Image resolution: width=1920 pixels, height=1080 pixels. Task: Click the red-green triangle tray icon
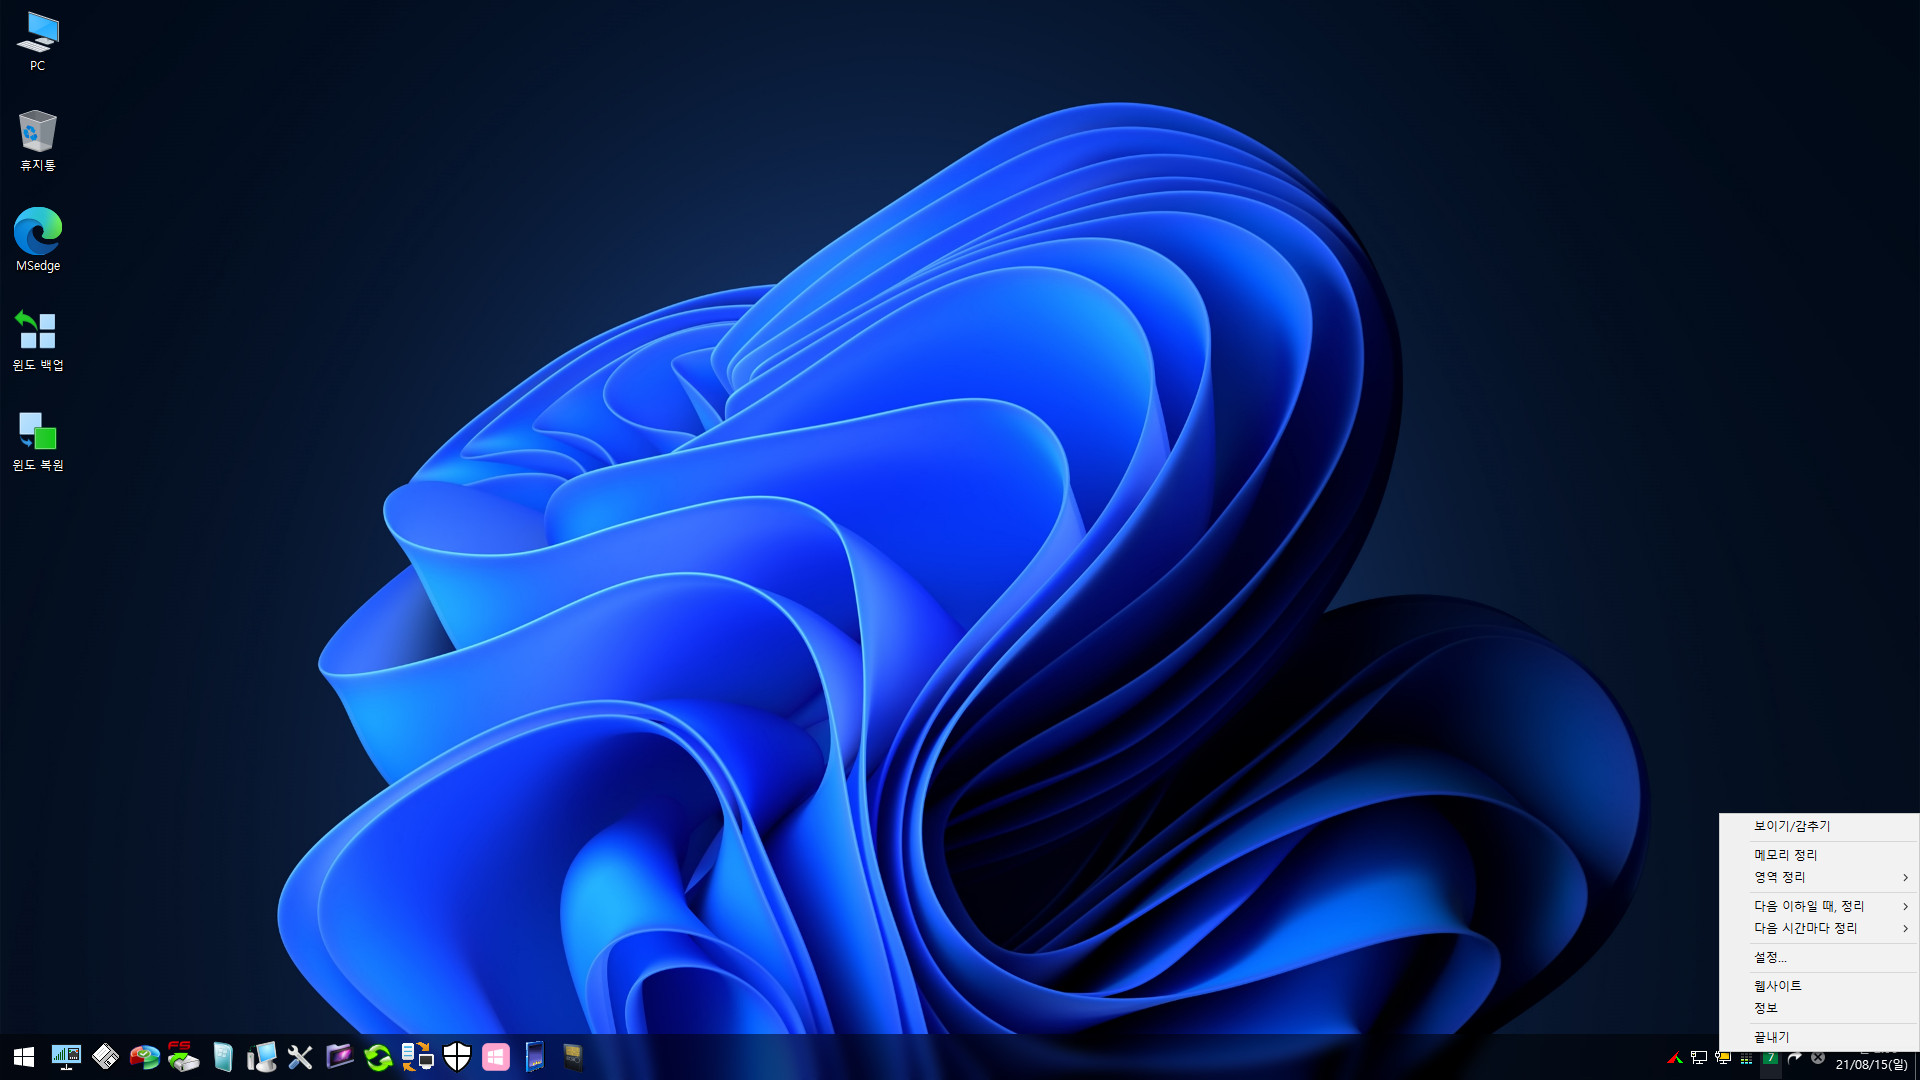click(1674, 1058)
